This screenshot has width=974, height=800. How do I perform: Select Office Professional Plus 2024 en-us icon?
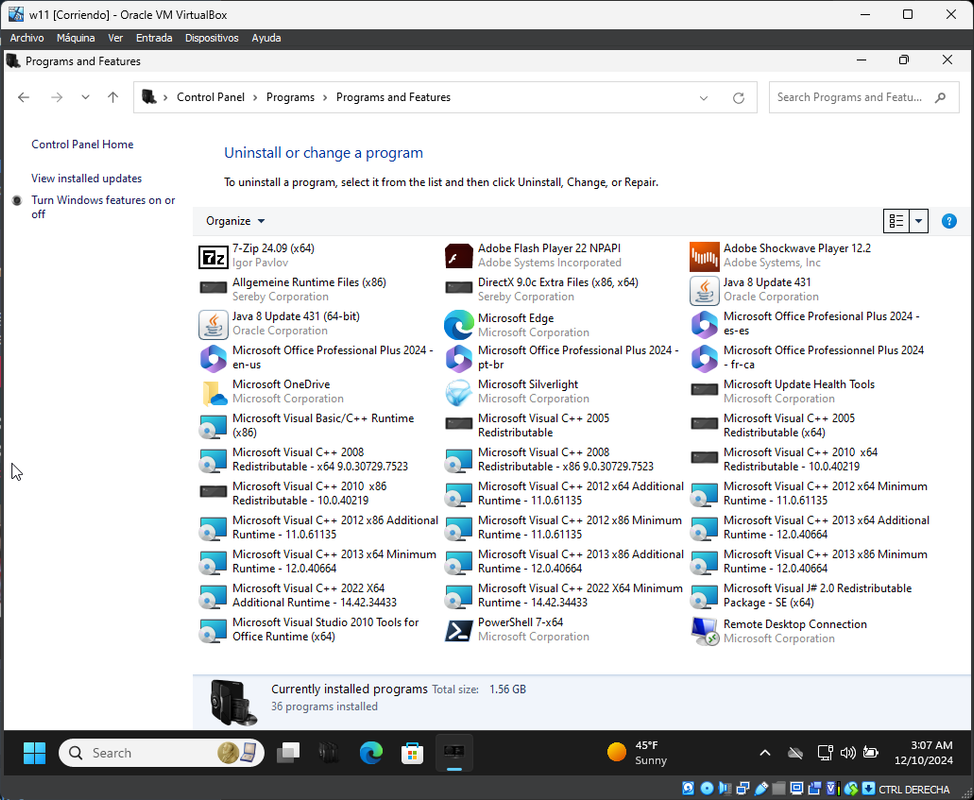[213, 358]
